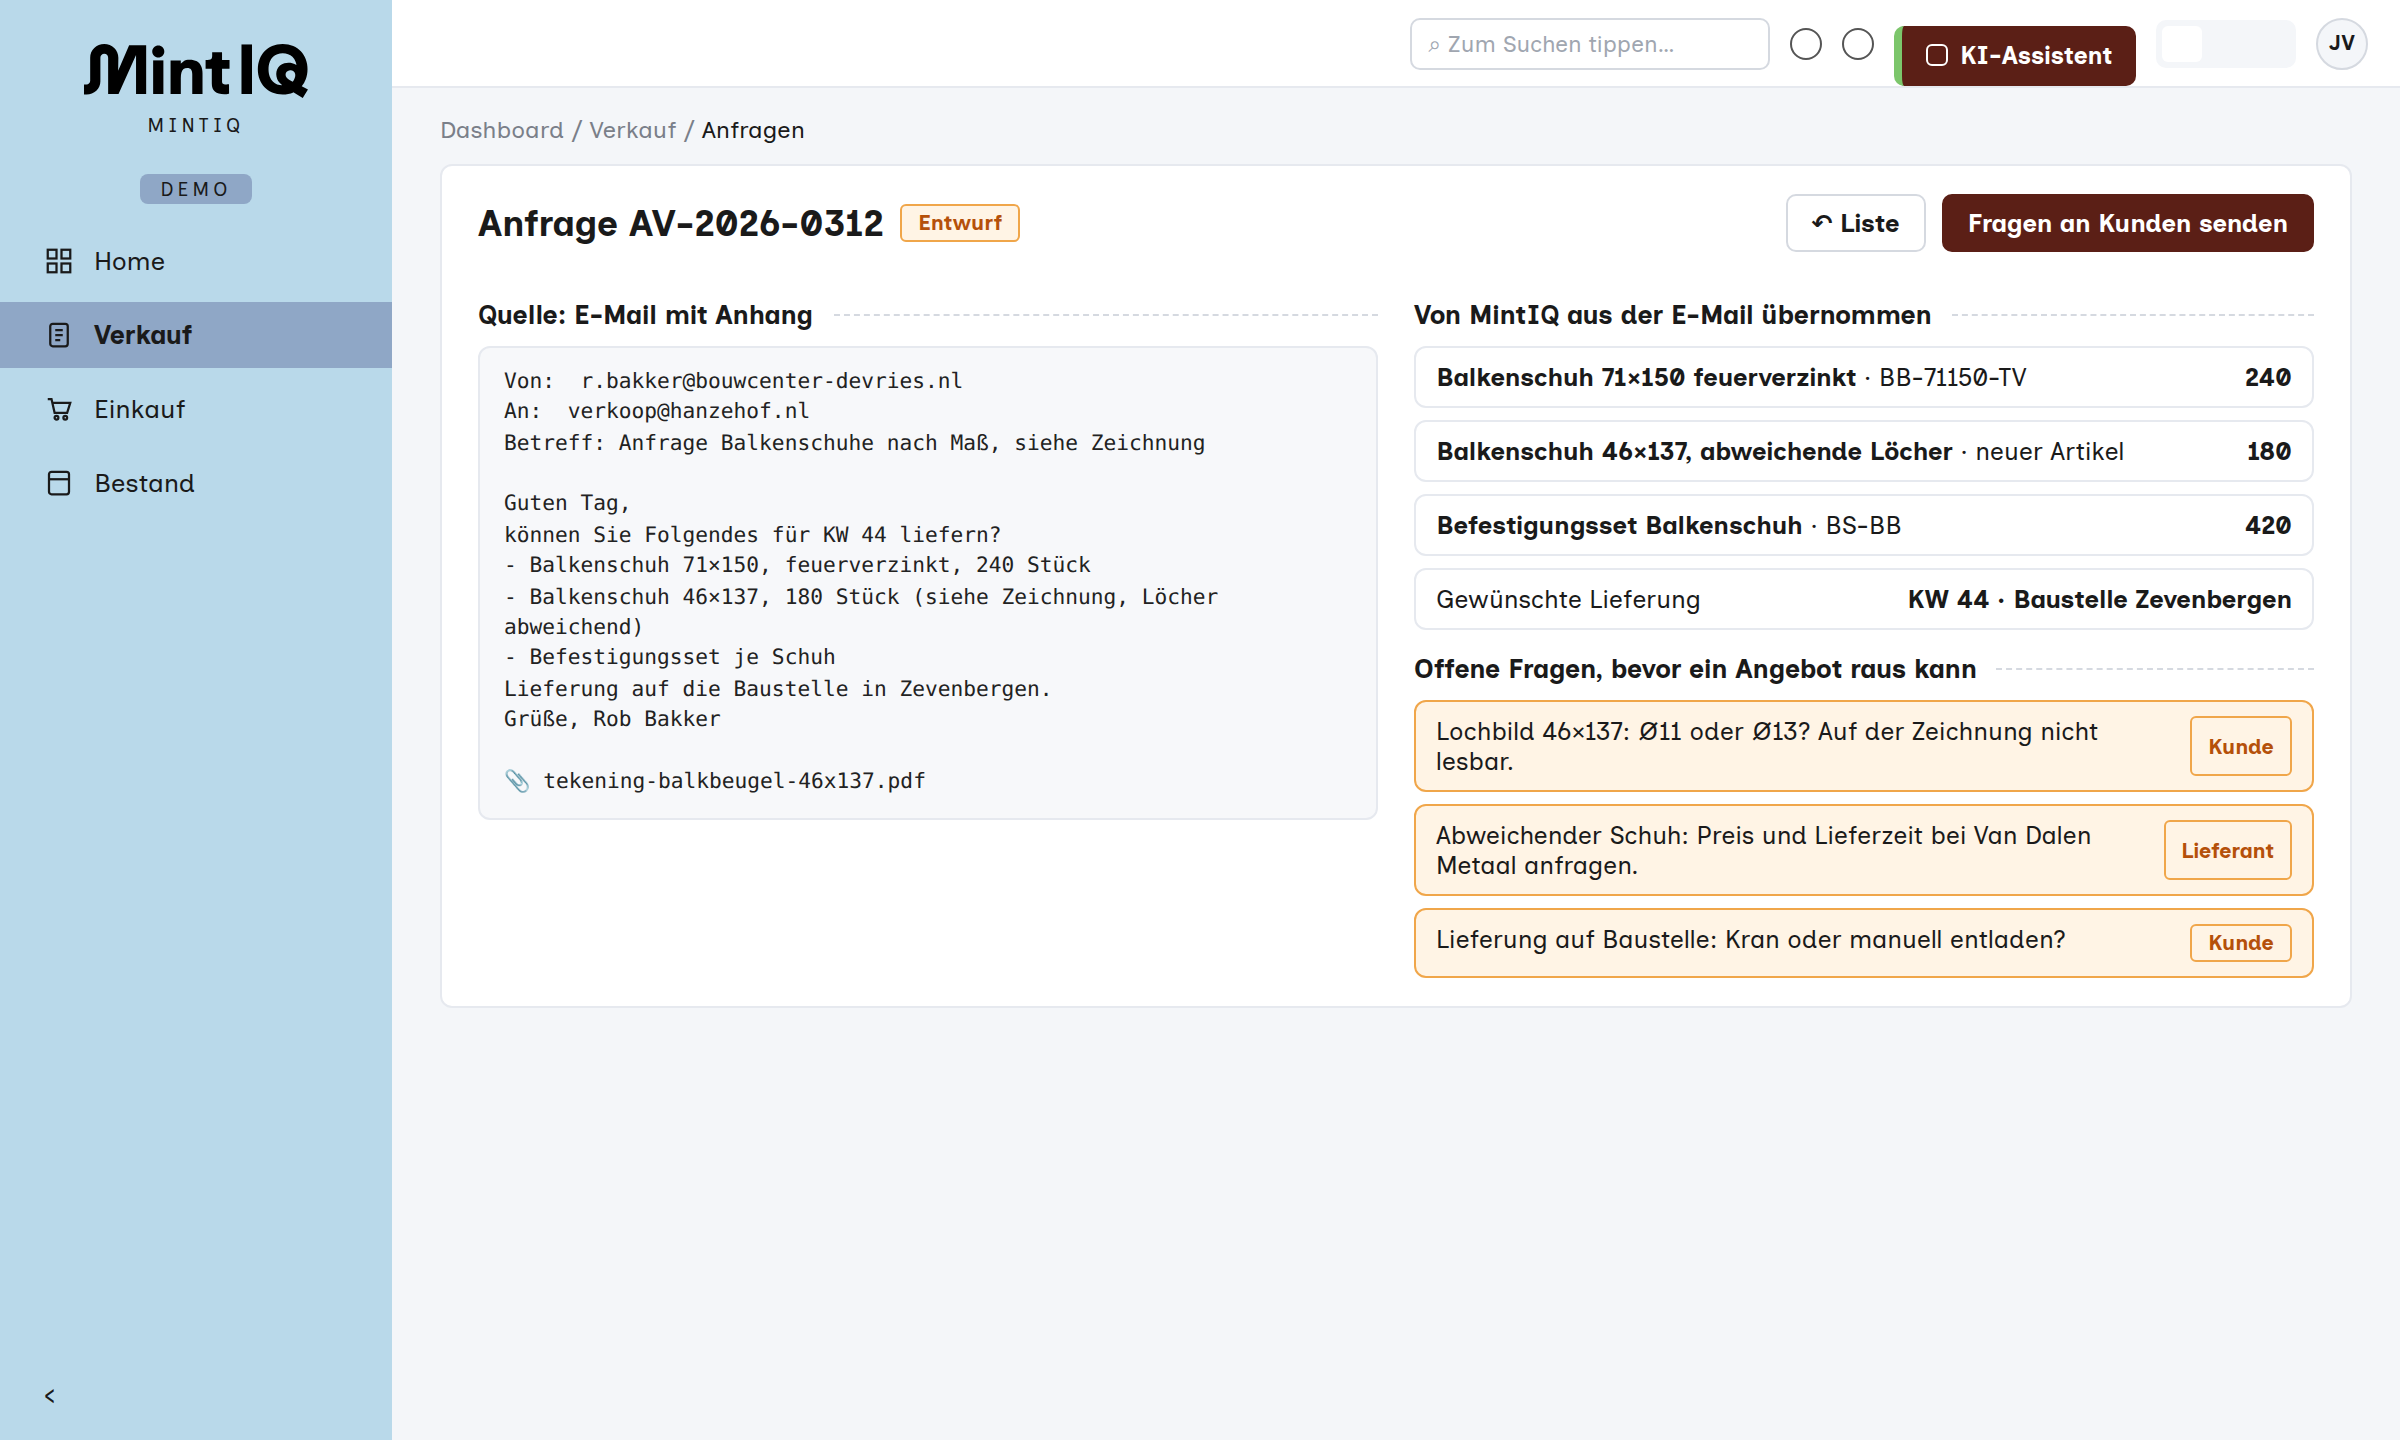Open Verkauf breadcrumb link
Image resolution: width=2400 pixels, height=1440 pixels.
point(633,130)
